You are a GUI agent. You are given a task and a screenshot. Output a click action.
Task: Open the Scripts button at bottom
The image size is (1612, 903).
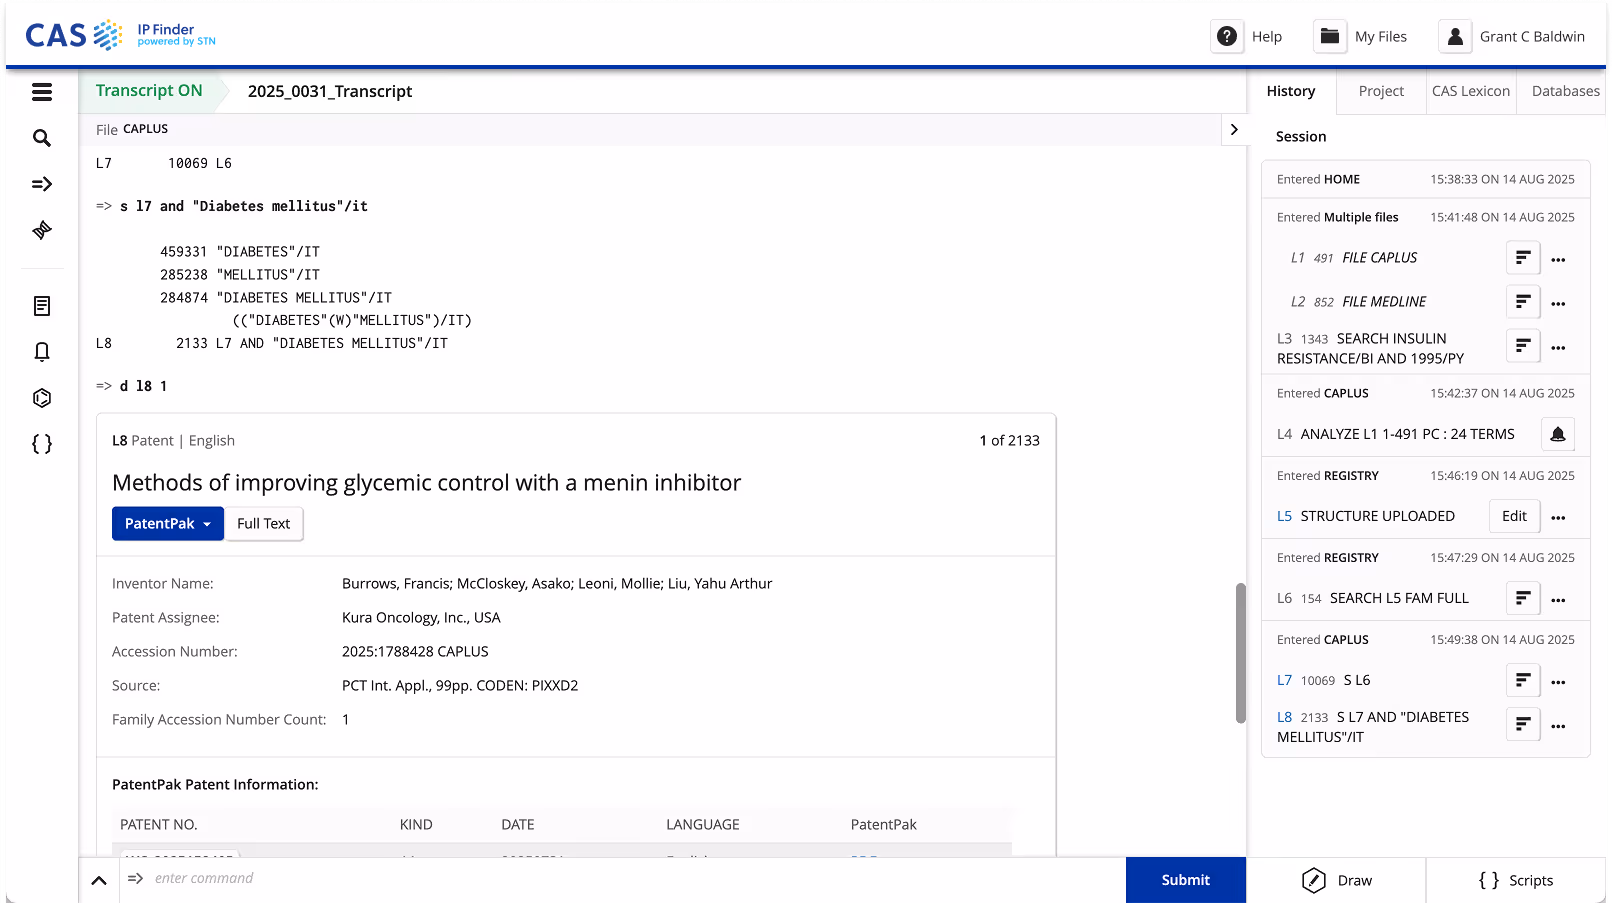pyautogui.click(x=1516, y=880)
